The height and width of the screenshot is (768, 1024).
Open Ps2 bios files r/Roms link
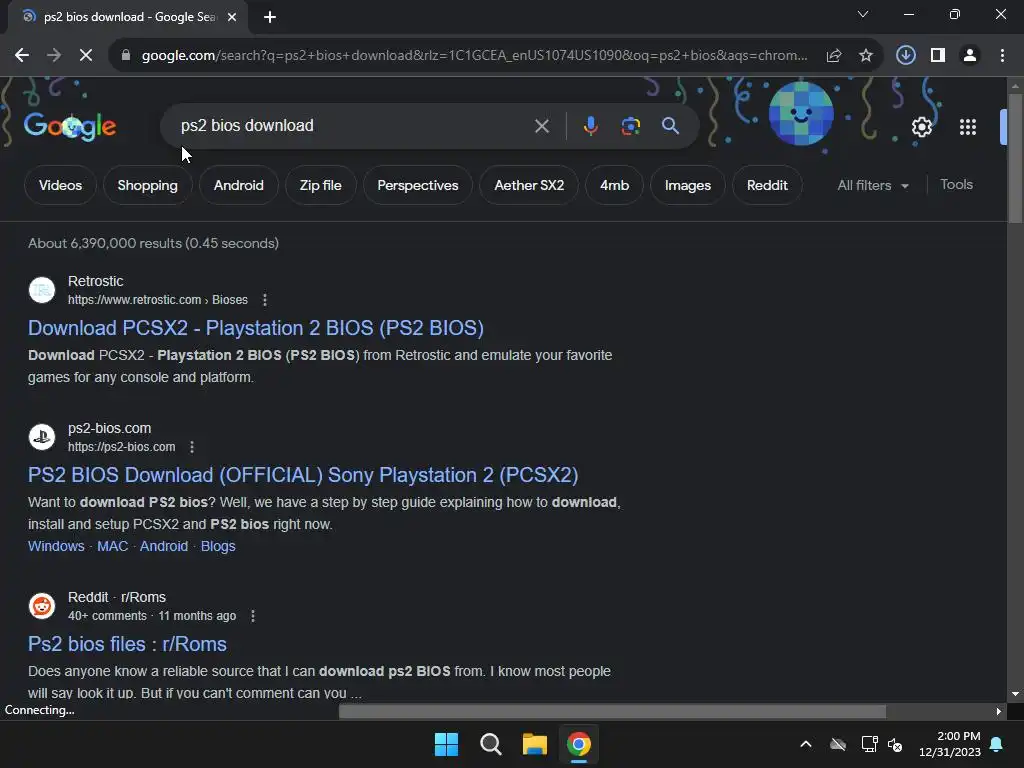click(127, 644)
